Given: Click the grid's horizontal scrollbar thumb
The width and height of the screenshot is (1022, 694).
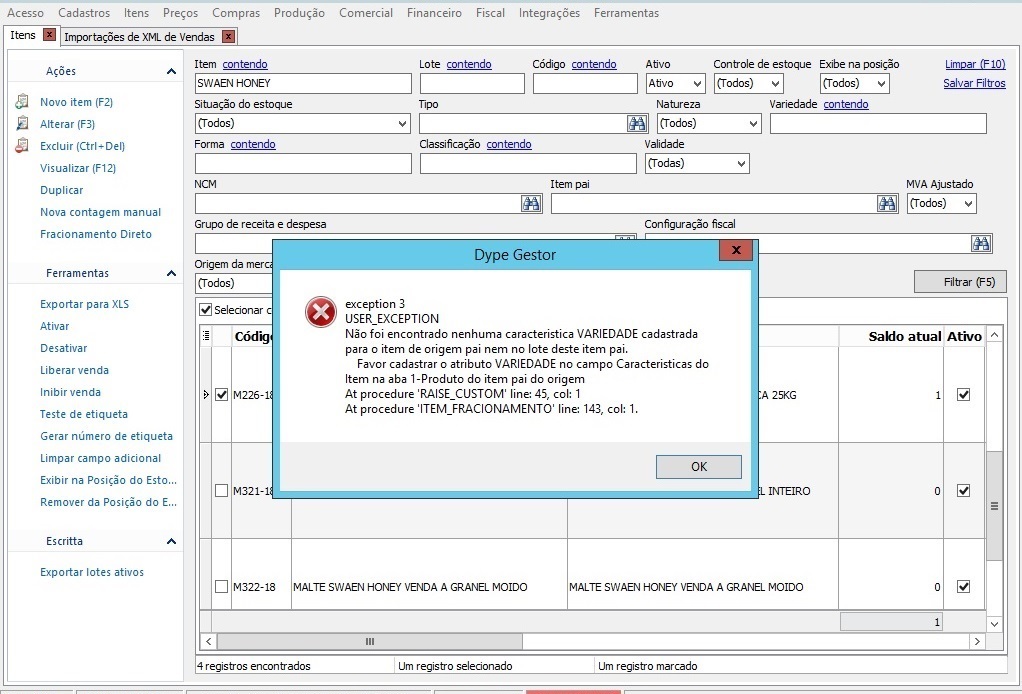Looking at the screenshot, I should click(370, 641).
